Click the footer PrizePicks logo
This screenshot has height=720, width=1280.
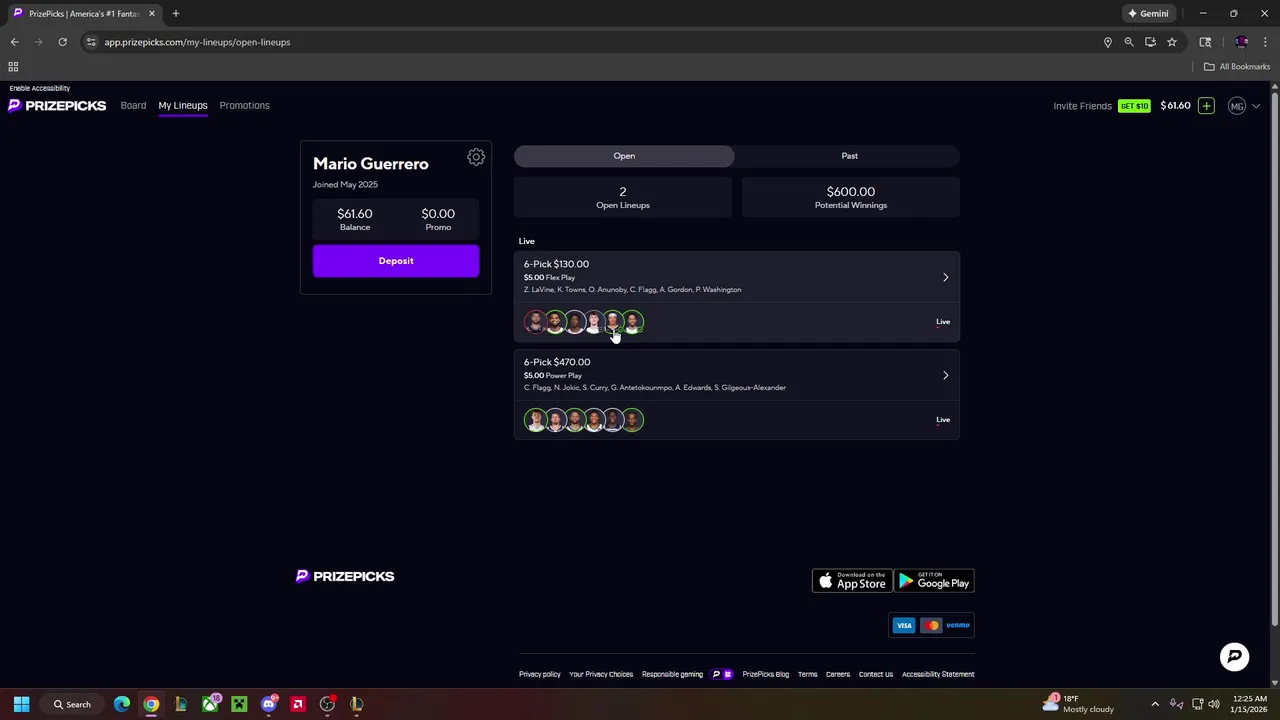345,576
